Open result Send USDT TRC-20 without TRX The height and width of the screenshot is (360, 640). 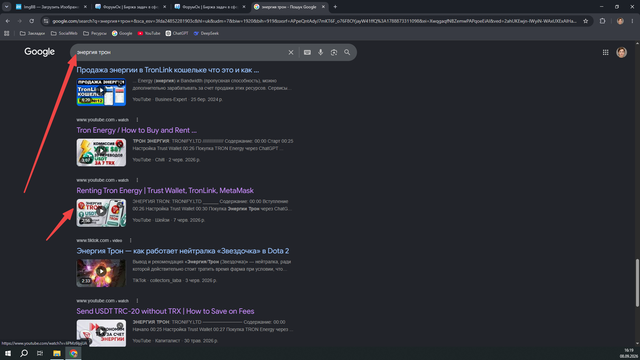[165, 311]
